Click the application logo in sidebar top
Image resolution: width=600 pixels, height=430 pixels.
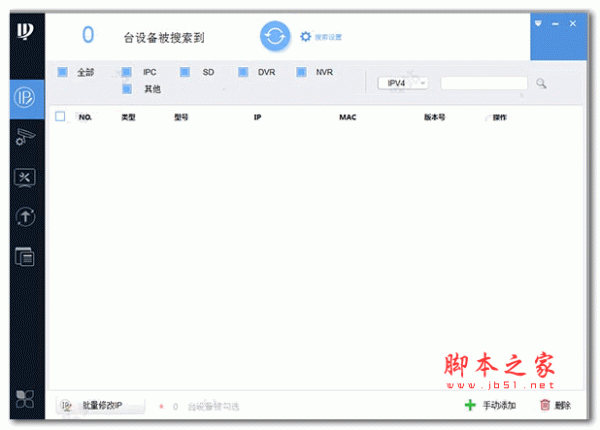(25, 31)
